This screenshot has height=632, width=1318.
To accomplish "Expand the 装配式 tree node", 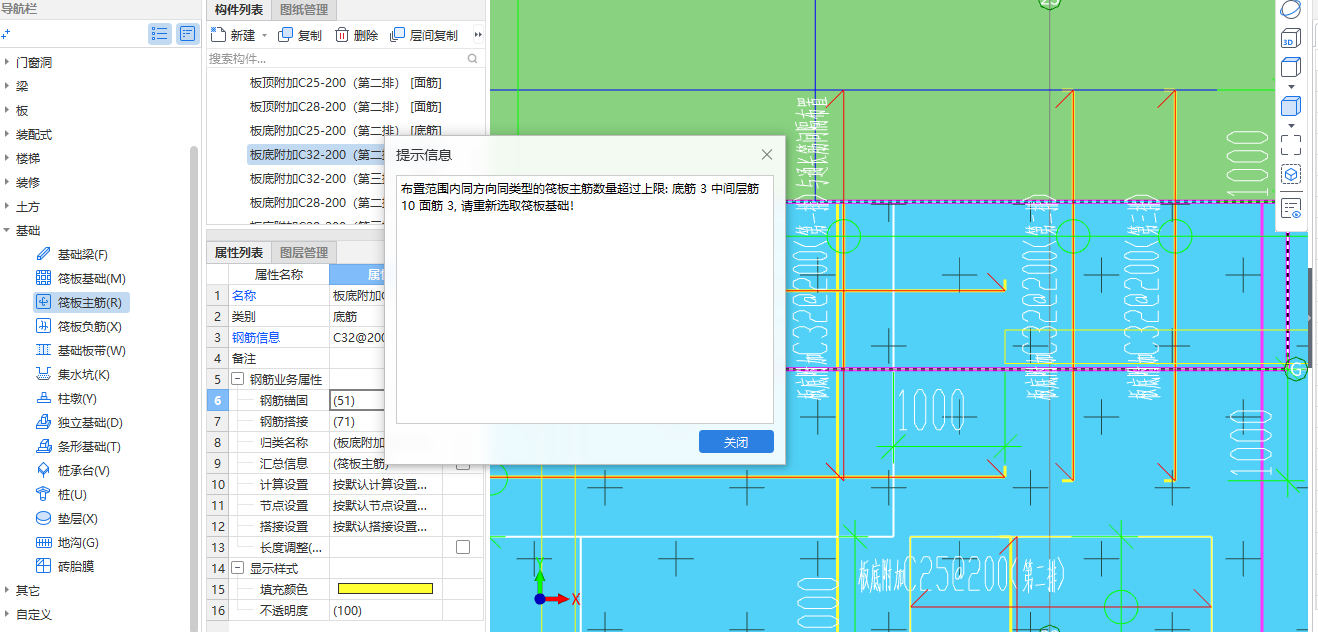I will 6,134.
